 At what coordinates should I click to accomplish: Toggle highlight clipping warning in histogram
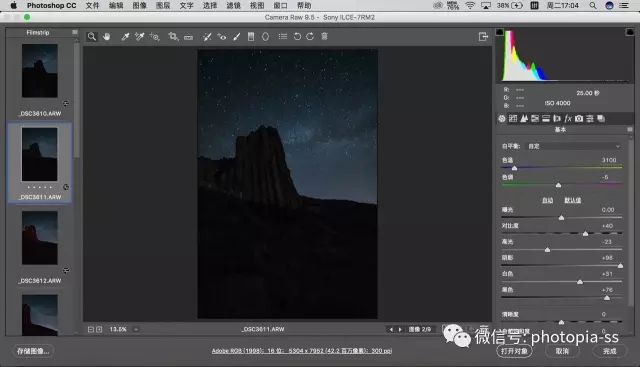629,32
